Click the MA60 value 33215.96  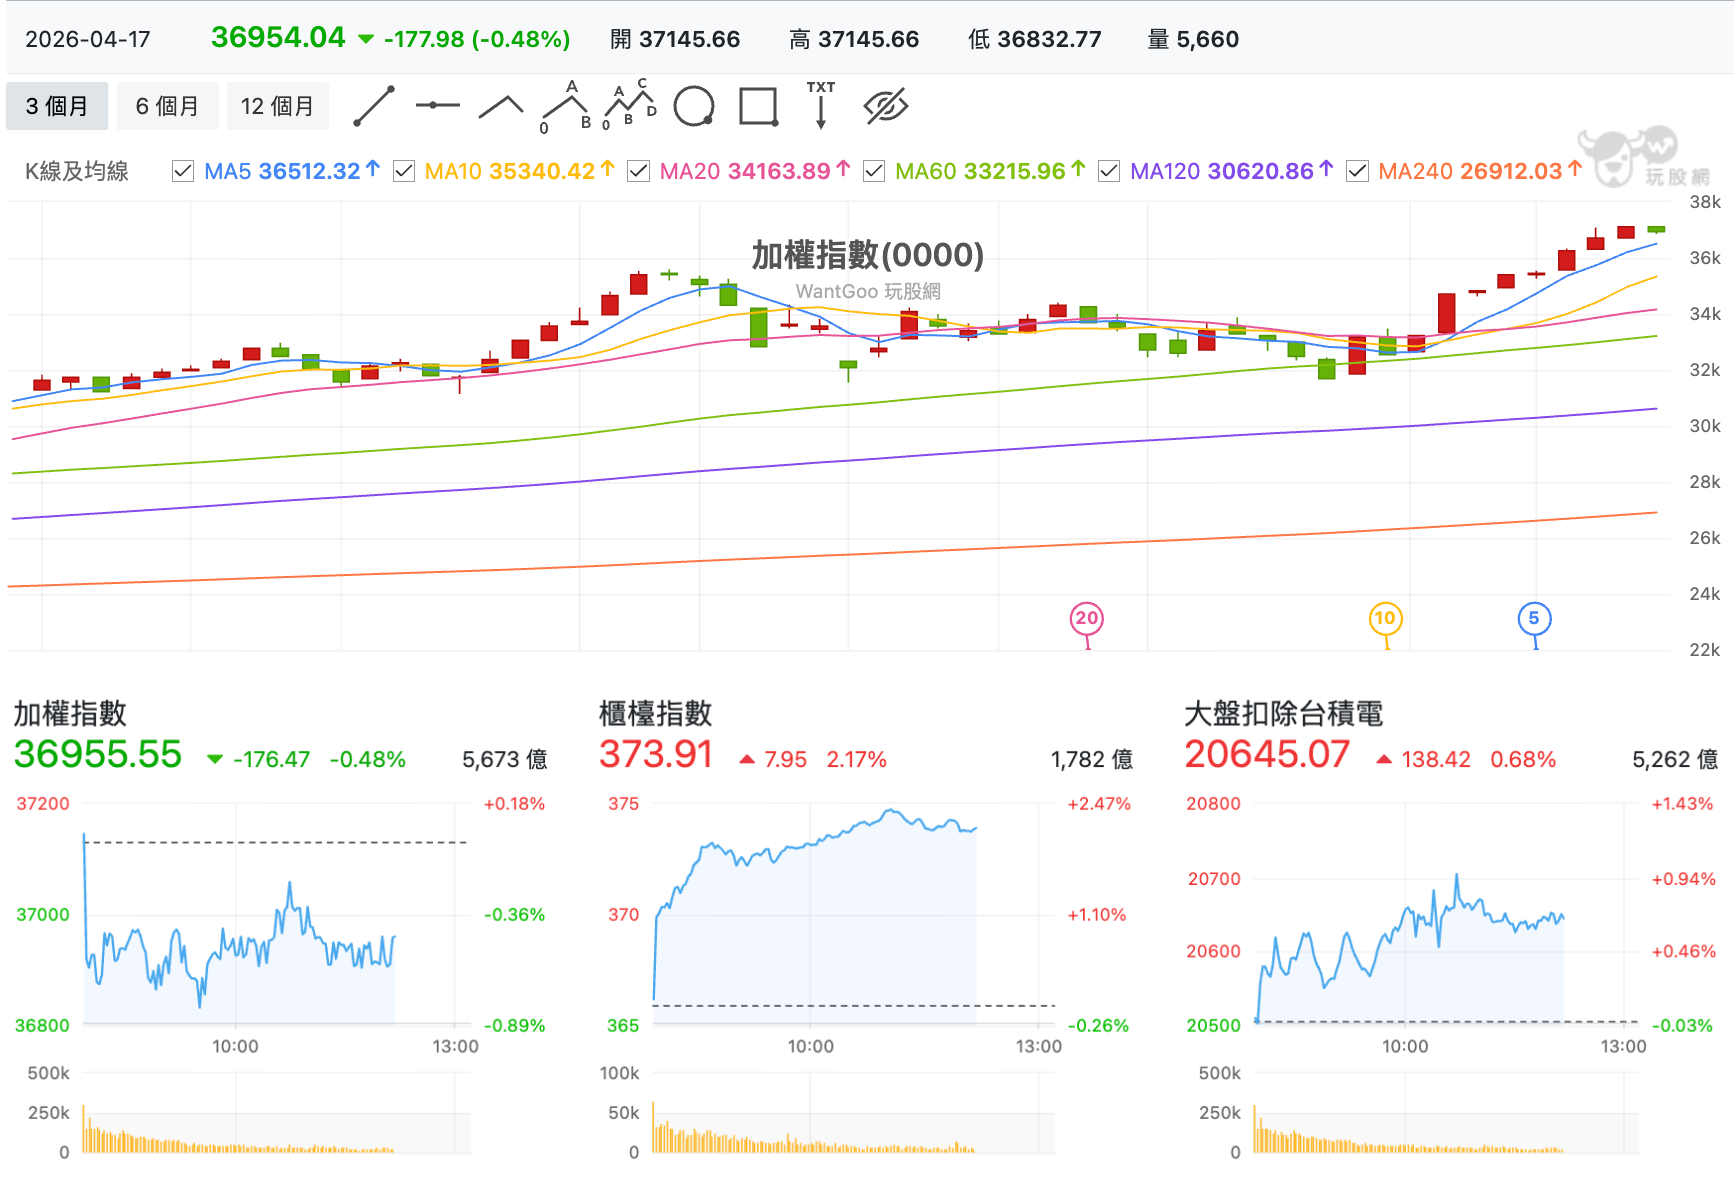pos(1015,172)
